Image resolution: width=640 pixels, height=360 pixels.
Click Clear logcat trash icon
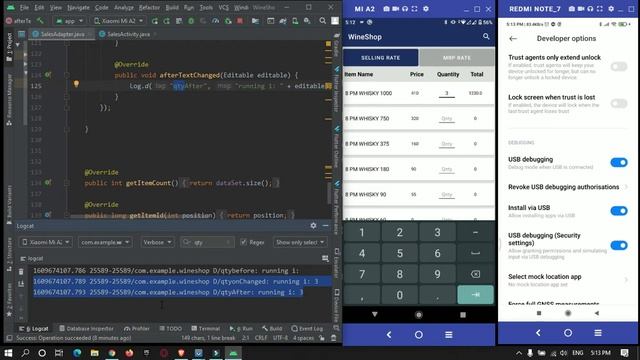21,271
